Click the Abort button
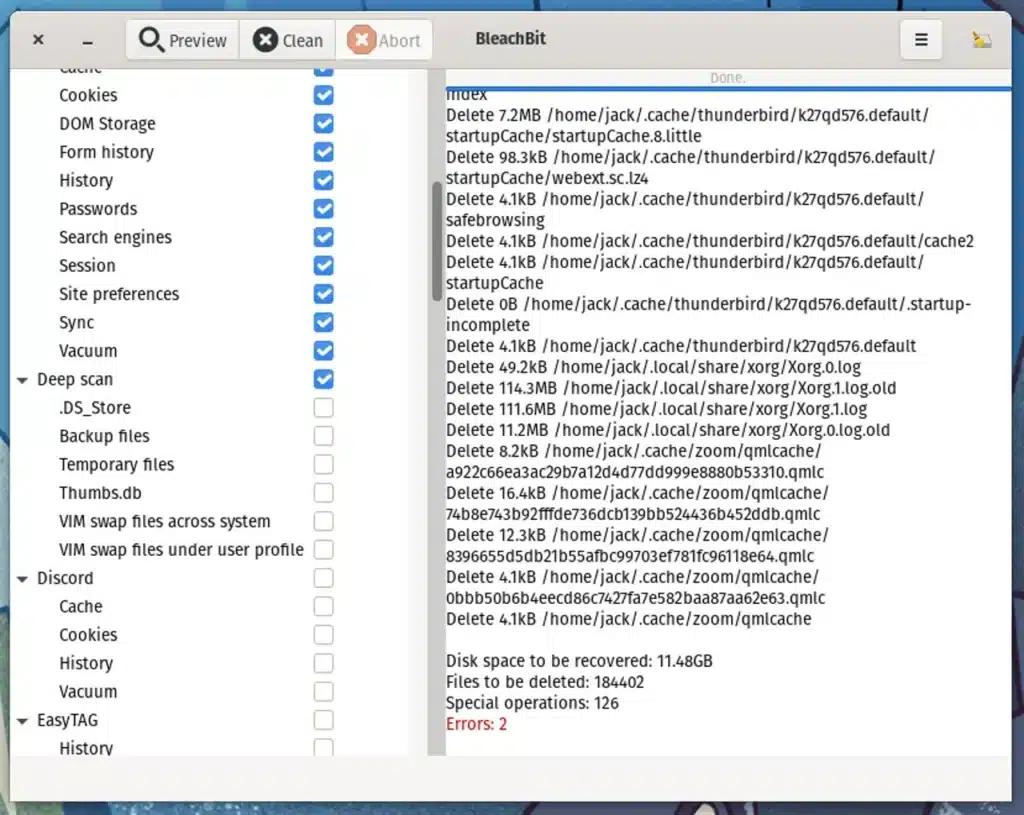Image resolution: width=1024 pixels, height=815 pixels. click(383, 40)
